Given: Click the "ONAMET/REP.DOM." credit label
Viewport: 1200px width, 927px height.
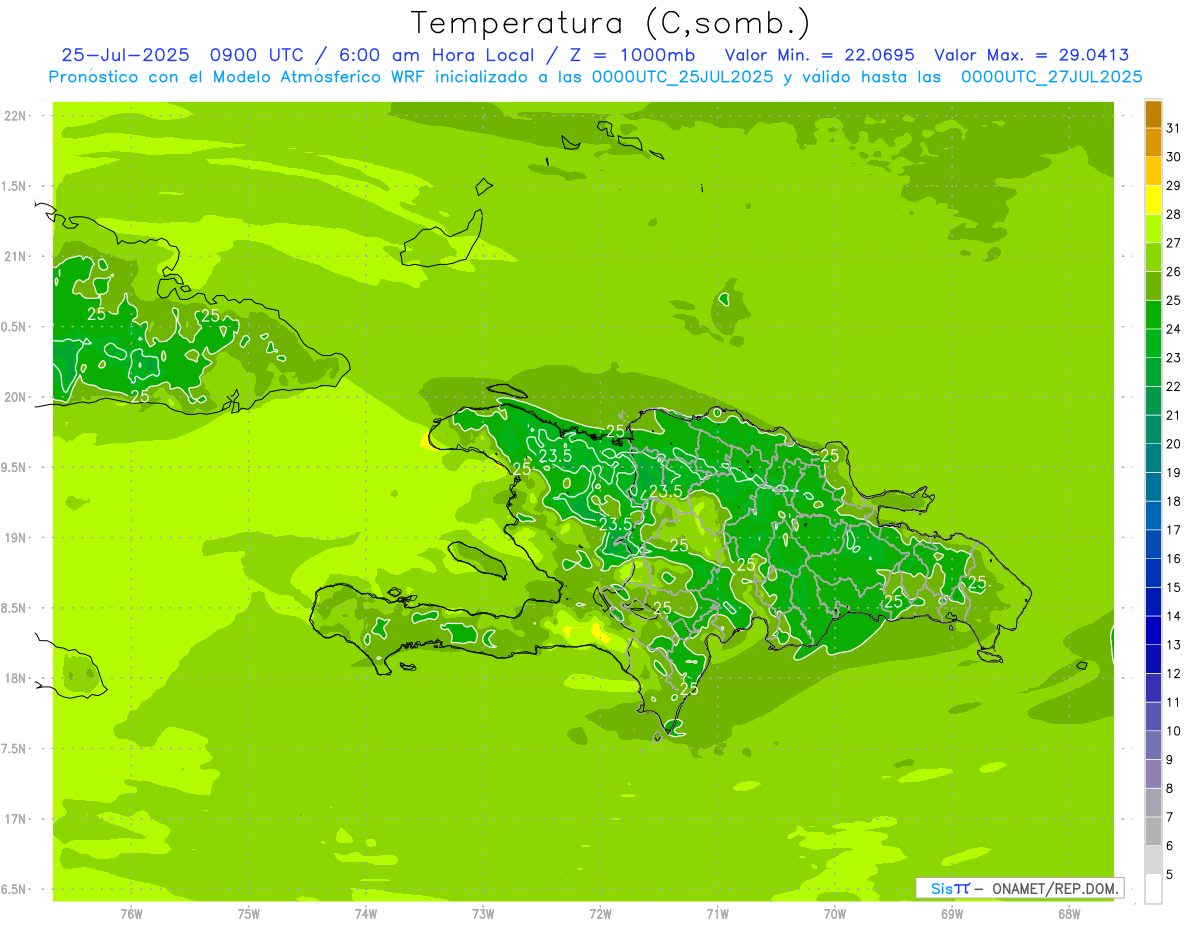Looking at the screenshot, I should point(1057,888).
